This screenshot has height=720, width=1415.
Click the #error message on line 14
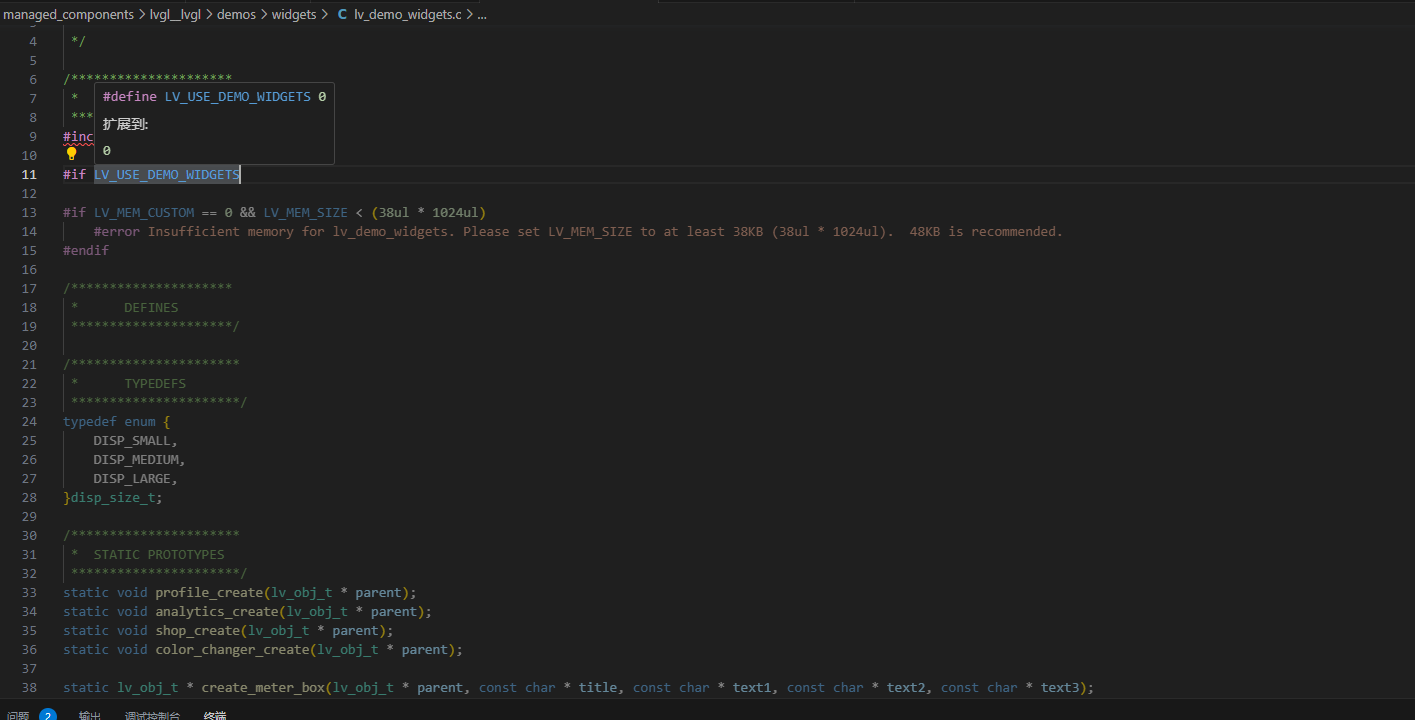(578, 231)
